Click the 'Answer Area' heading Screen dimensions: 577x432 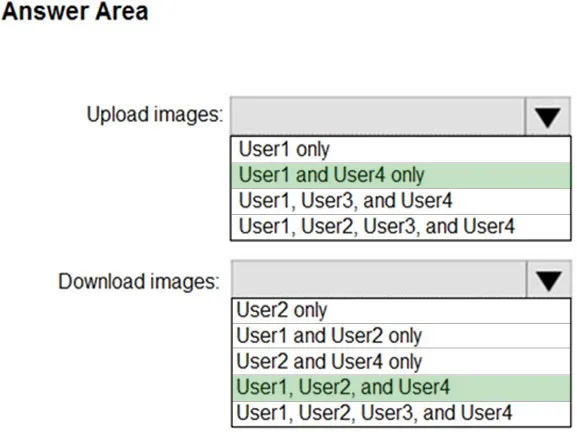tap(75, 11)
